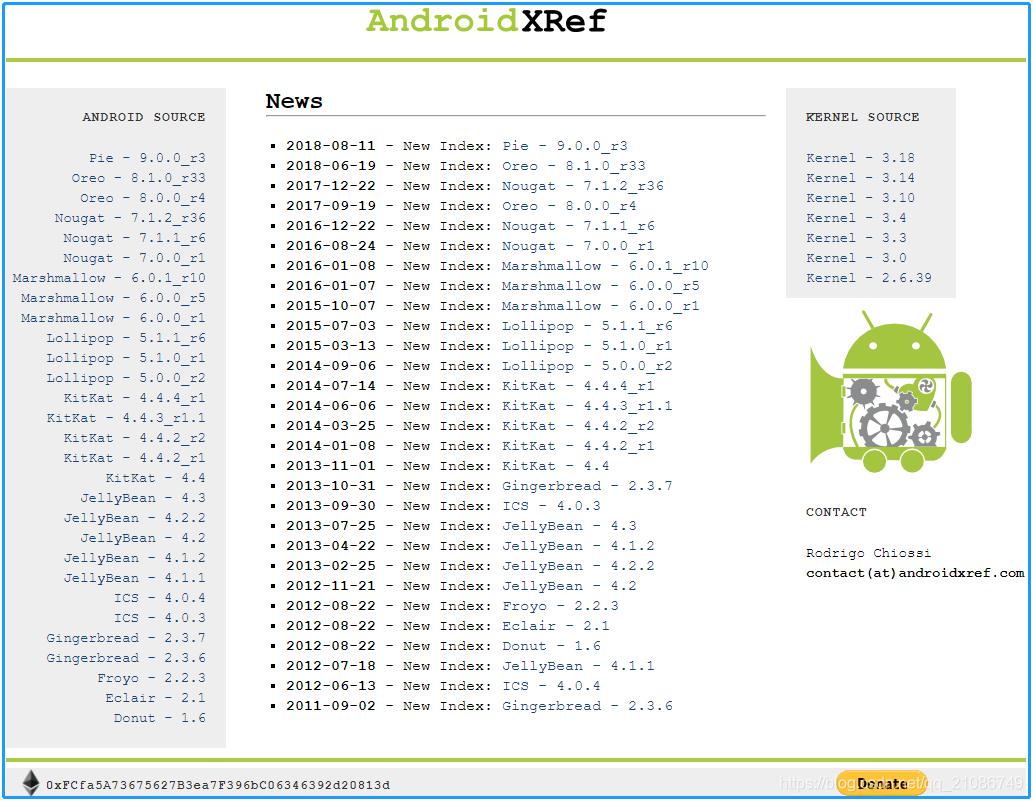Select Nougat 7.1.1_r6 in Android Source sidebar
This screenshot has width=1033, height=802.
coord(134,238)
